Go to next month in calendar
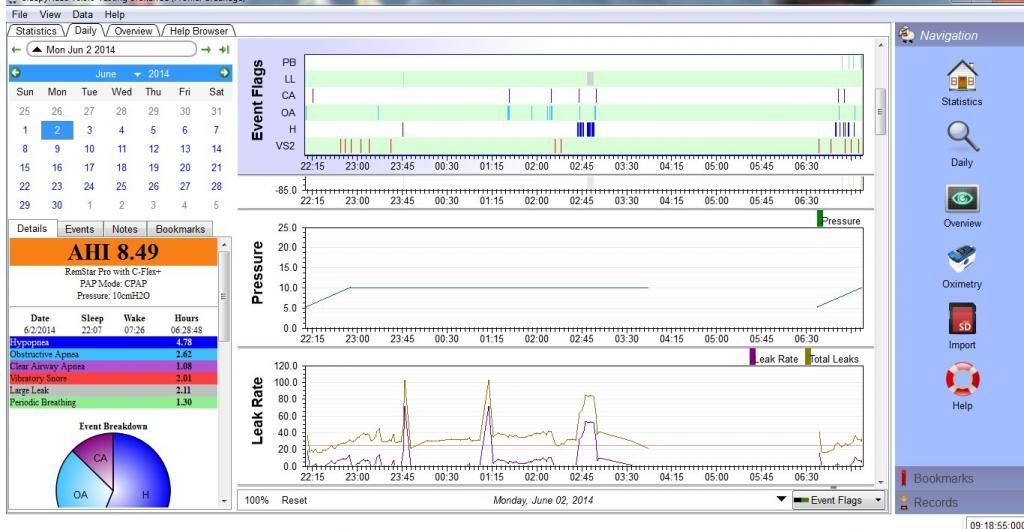This screenshot has width=1024, height=529. [x=224, y=73]
